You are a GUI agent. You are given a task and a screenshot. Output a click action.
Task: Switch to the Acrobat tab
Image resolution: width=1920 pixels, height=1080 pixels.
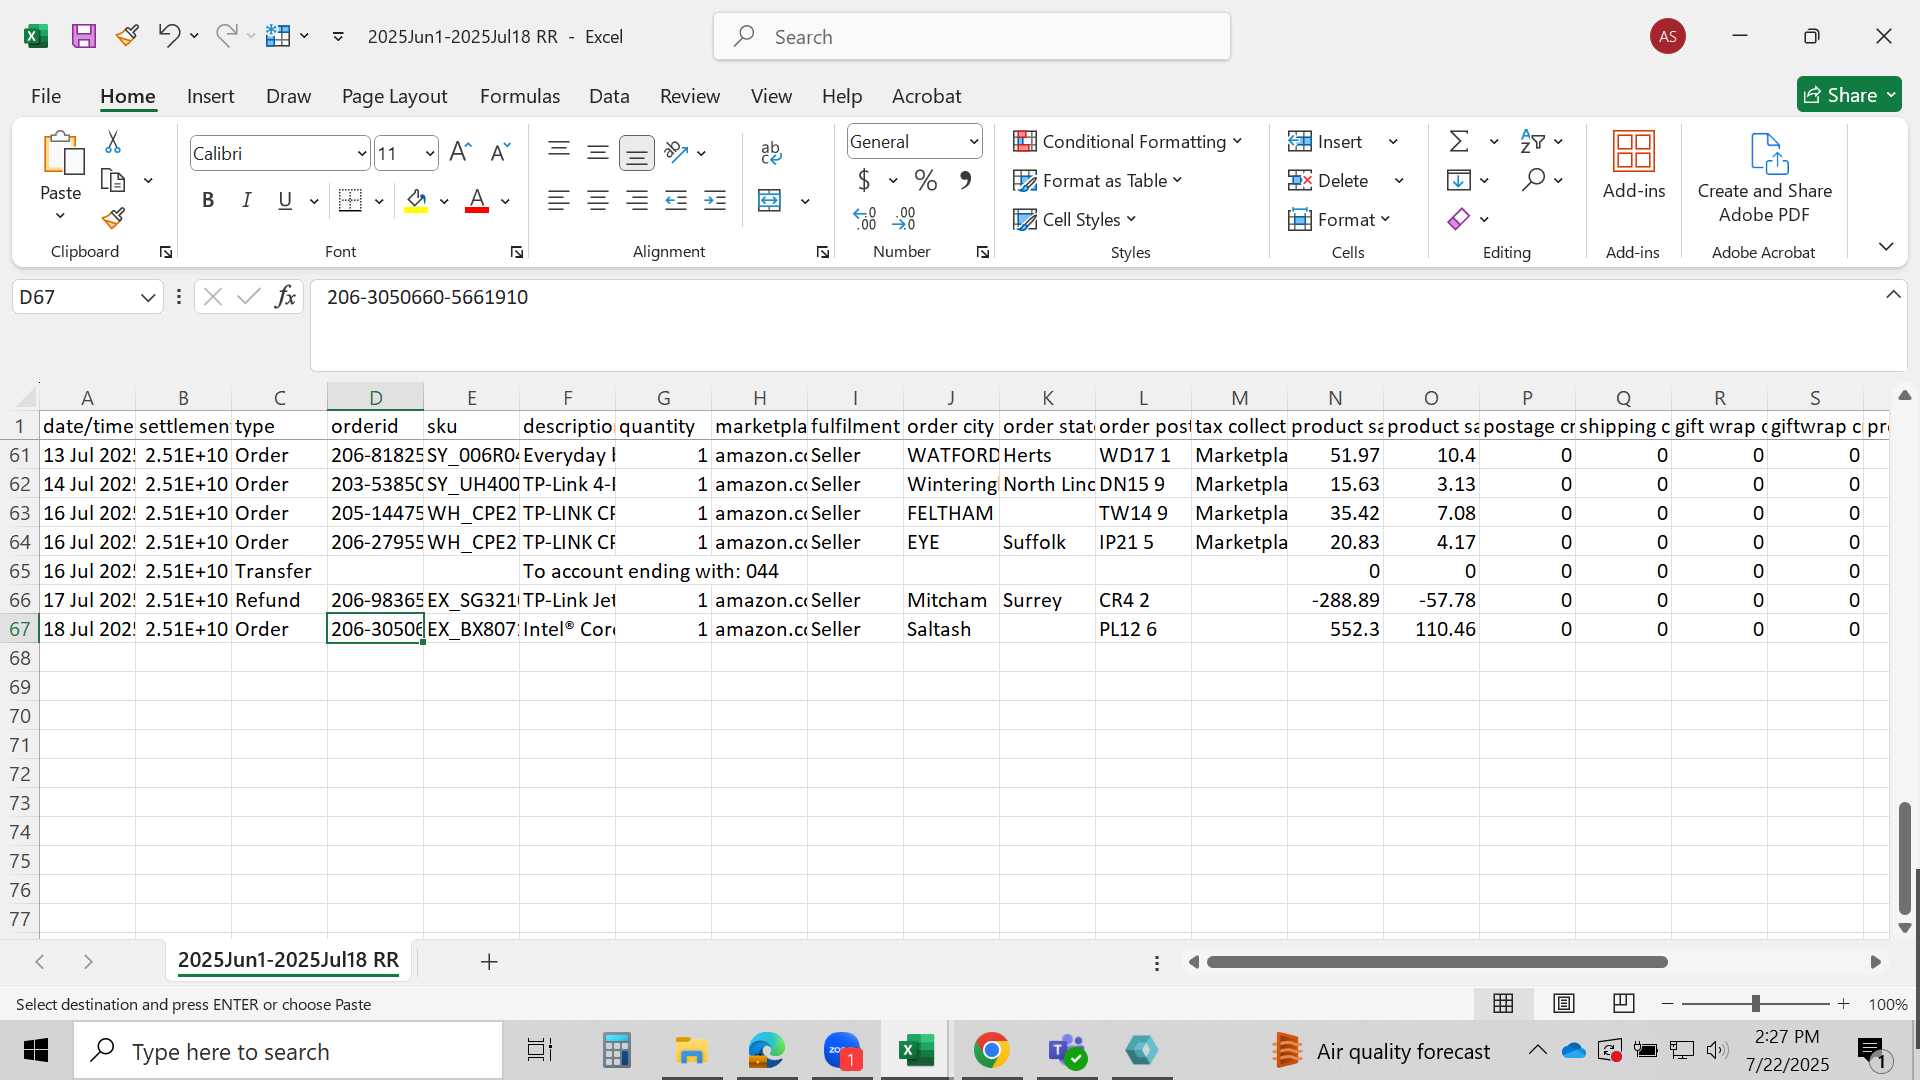(926, 96)
